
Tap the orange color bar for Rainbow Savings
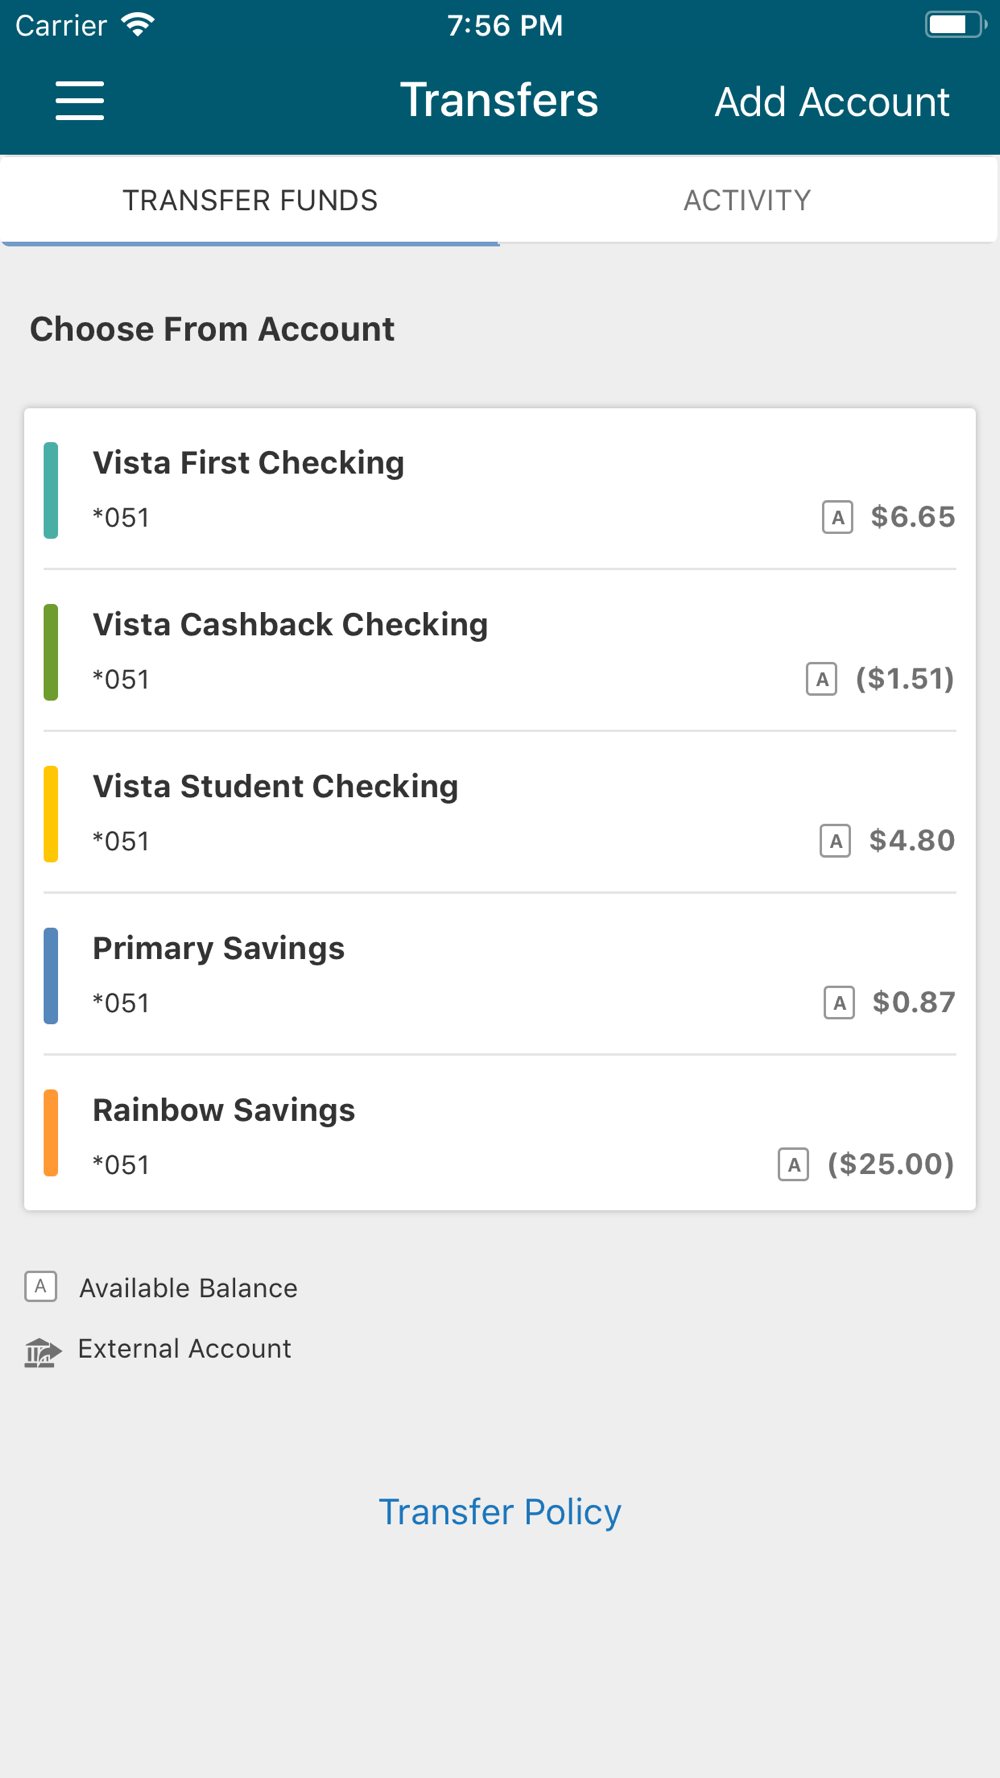coord(51,1133)
